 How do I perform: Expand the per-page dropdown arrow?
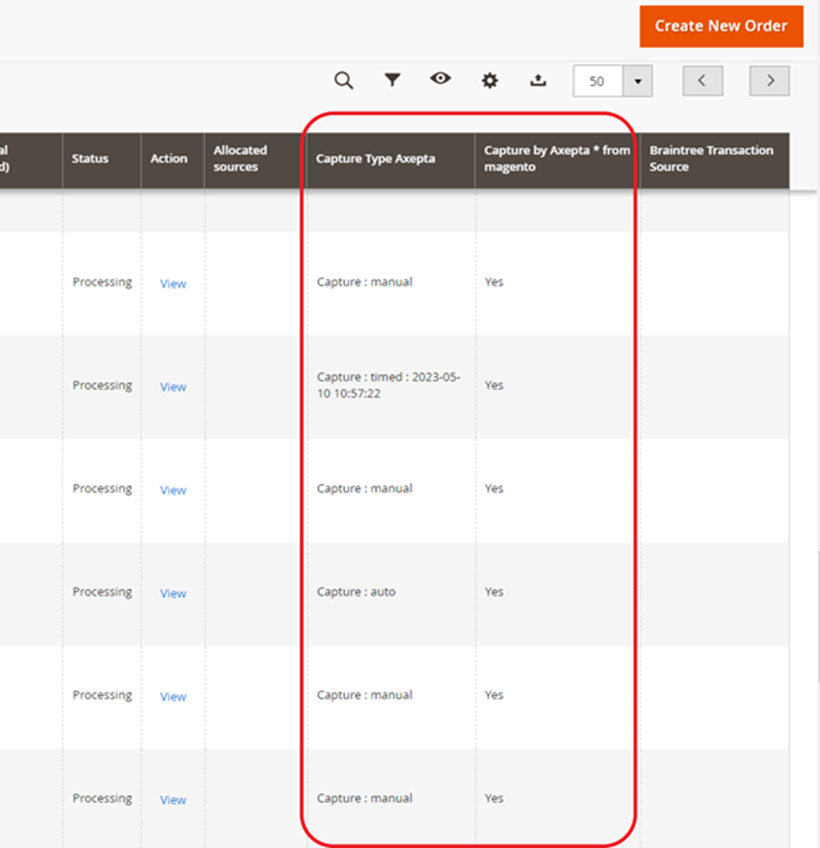click(638, 82)
